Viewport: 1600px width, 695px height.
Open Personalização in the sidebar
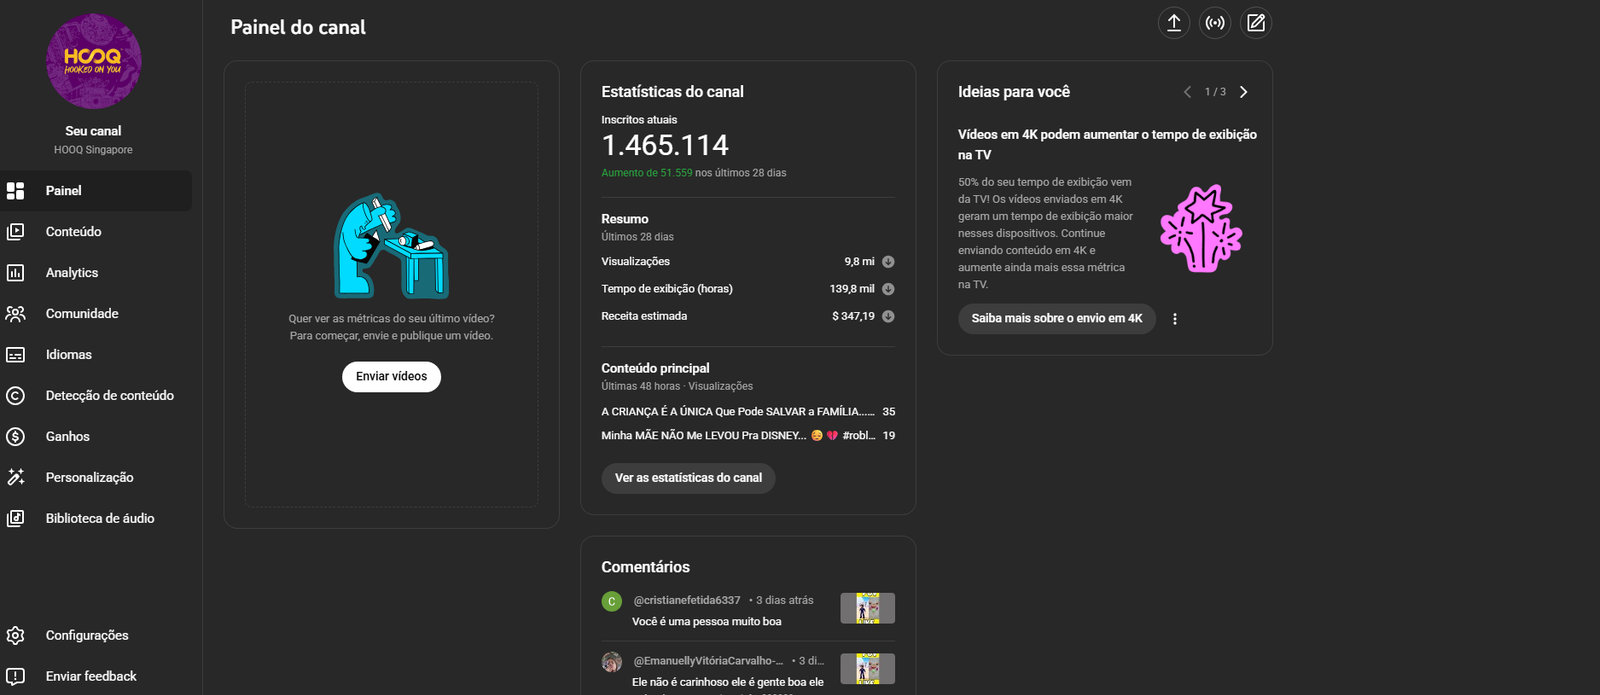point(96,478)
